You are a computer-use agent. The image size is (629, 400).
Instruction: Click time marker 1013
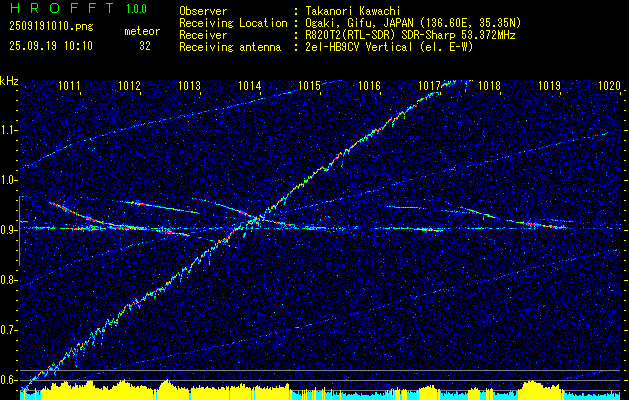click(x=189, y=85)
